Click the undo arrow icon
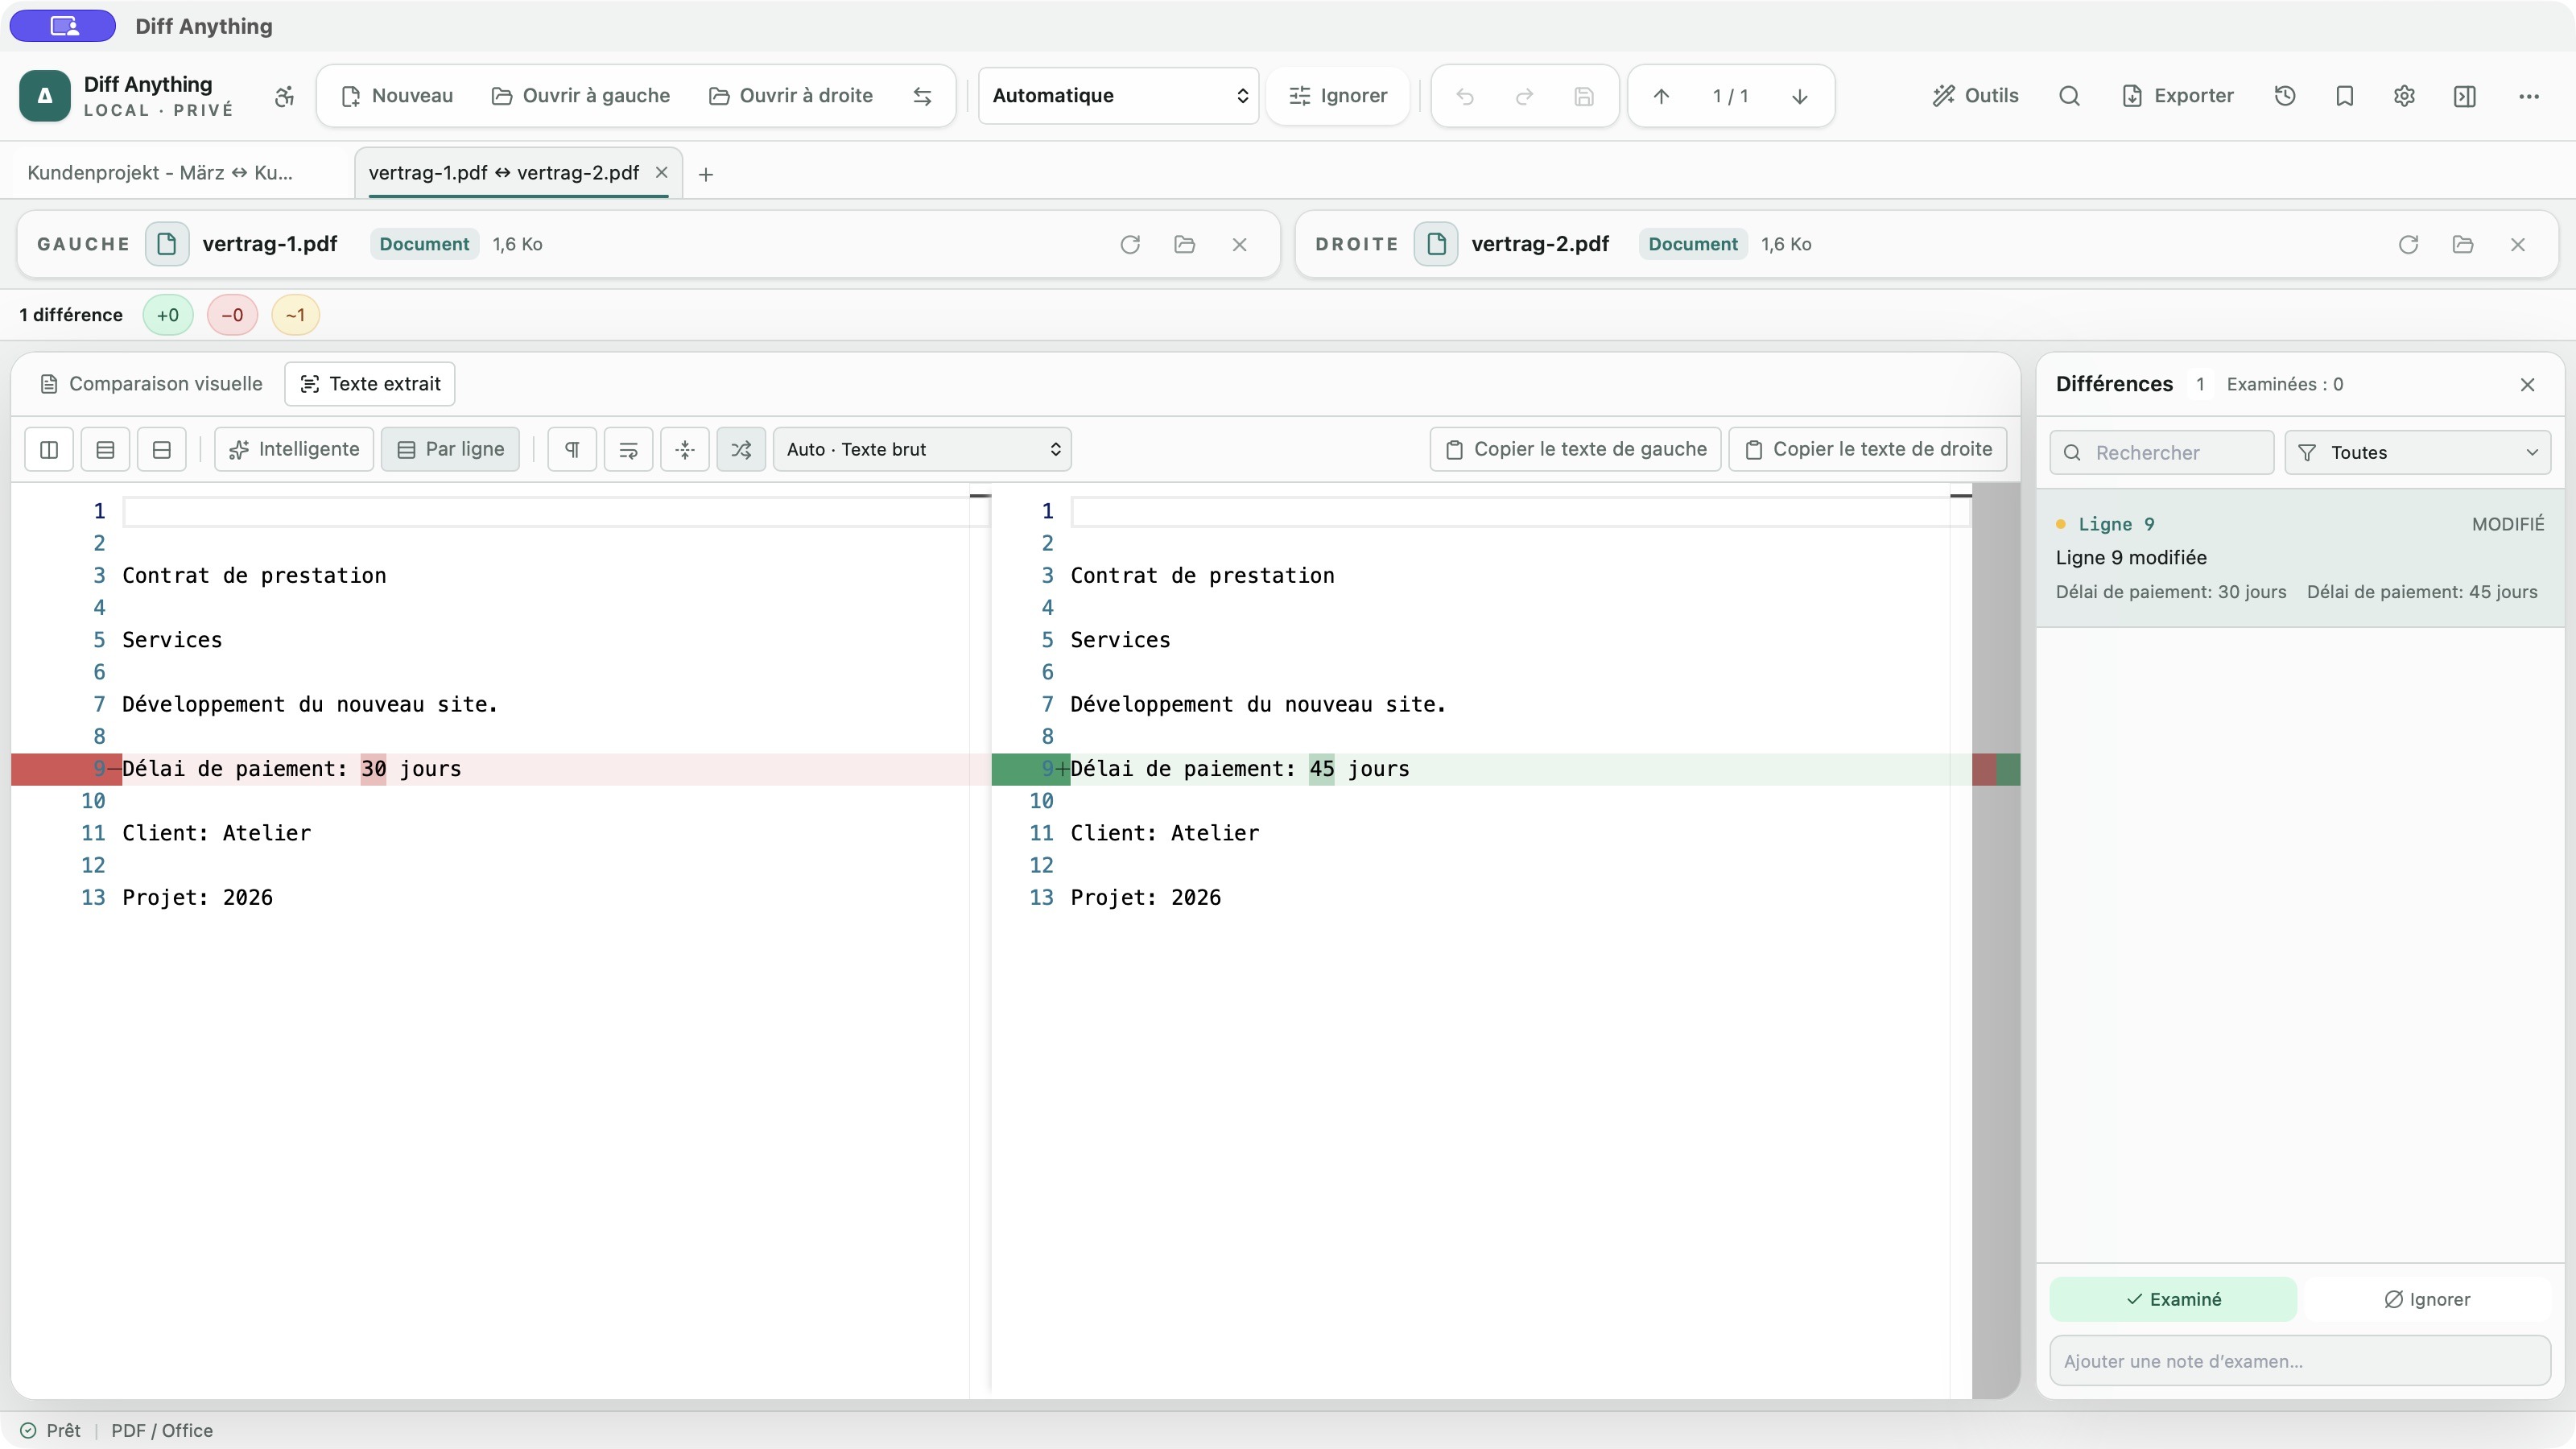This screenshot has width=2576, height=1449. (x=1465, y=96)
